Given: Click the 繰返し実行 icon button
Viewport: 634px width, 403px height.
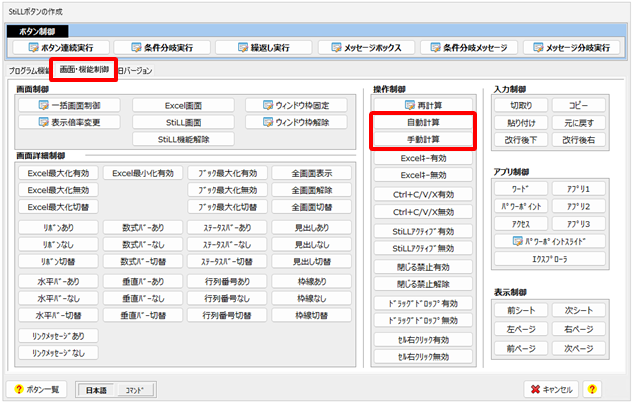Looking at the screenshot, I should [263, 47].
